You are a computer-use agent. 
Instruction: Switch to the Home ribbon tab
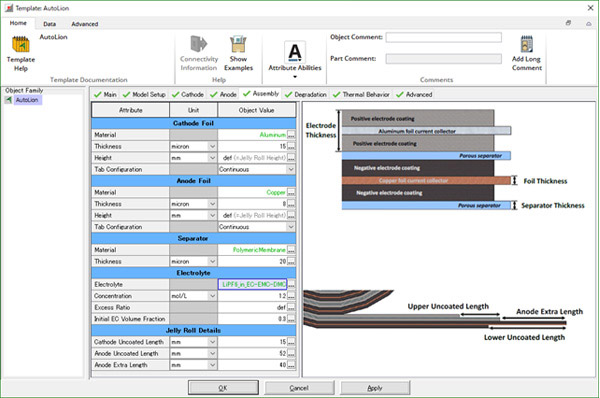(x=18, y=23)
